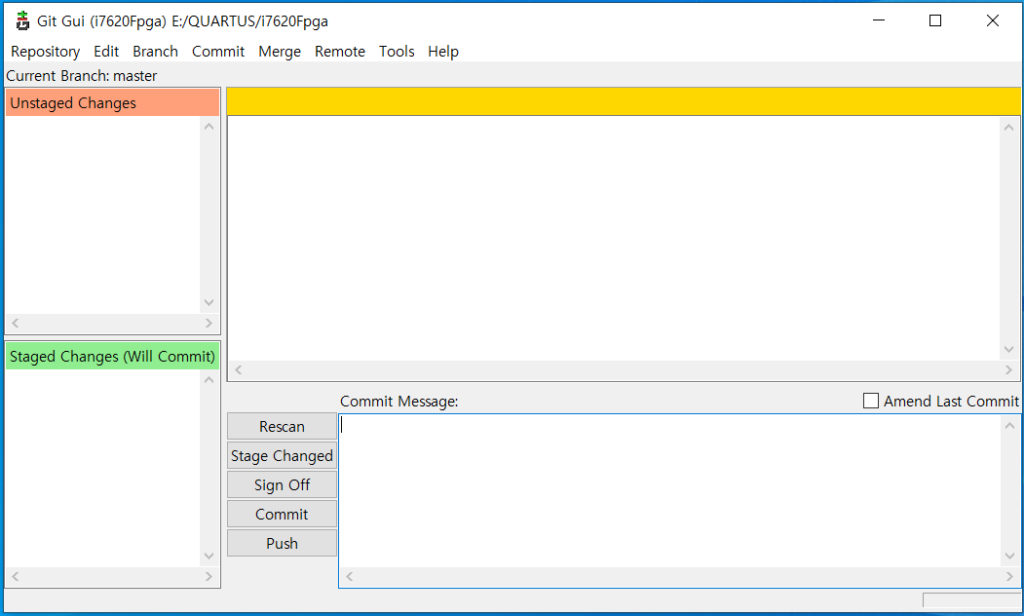Enable the Amend Last Commit checkbox
The image size is (1024, 616).
coord(871,401)
